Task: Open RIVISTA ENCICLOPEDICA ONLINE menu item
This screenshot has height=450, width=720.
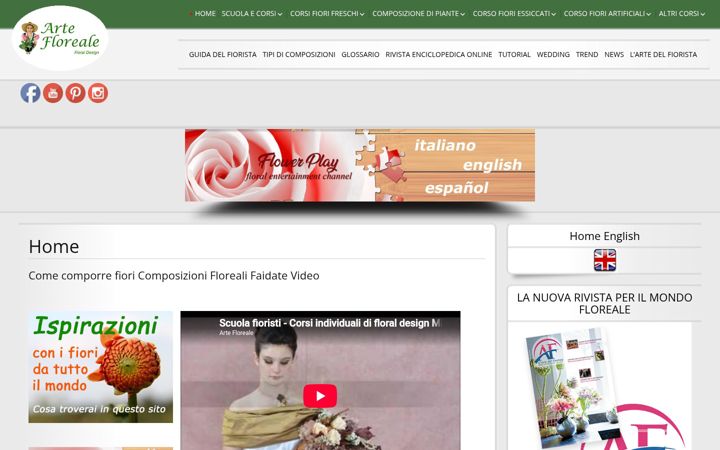Action: [x=439, y=54]
